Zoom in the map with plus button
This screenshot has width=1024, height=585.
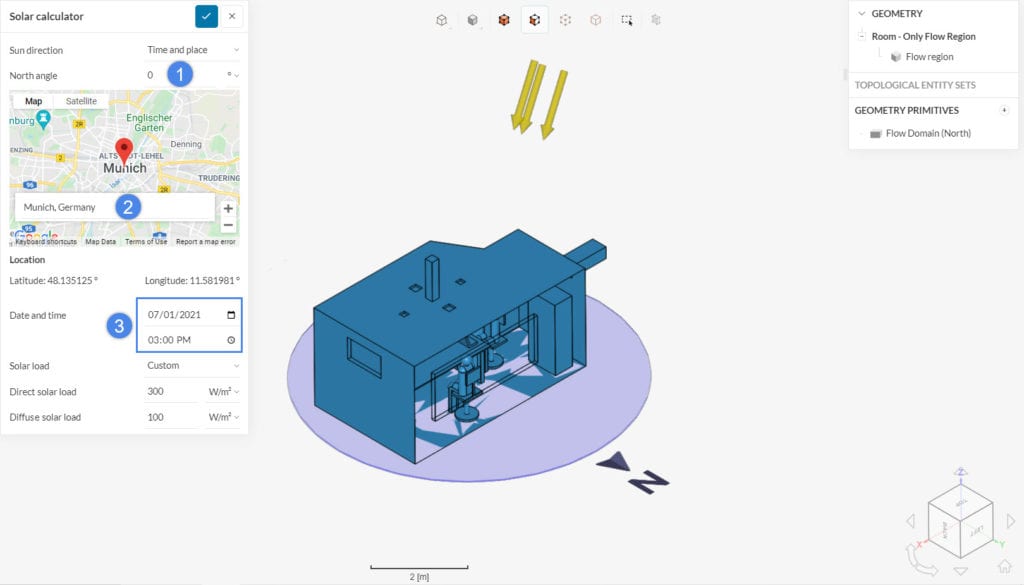click(x=228, y=209)
